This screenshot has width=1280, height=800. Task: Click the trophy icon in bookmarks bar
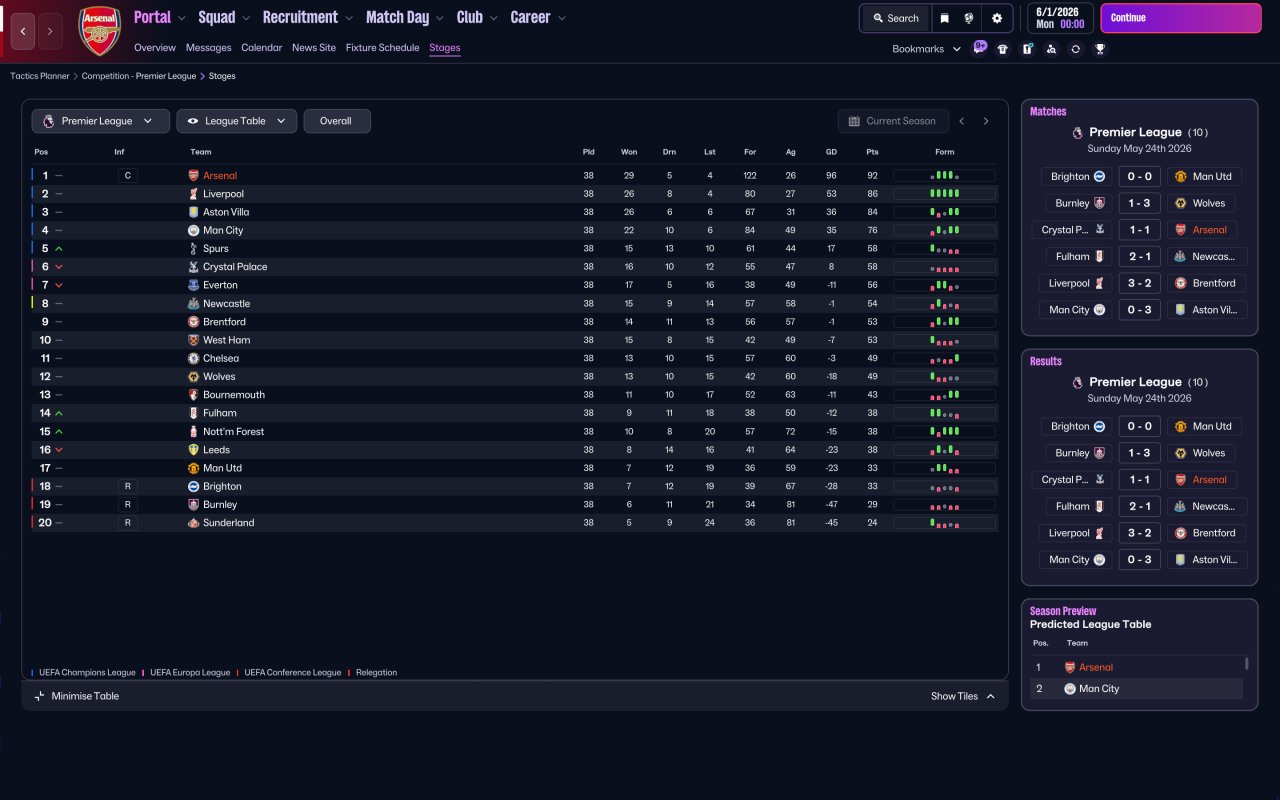(x=1100, y=49)
